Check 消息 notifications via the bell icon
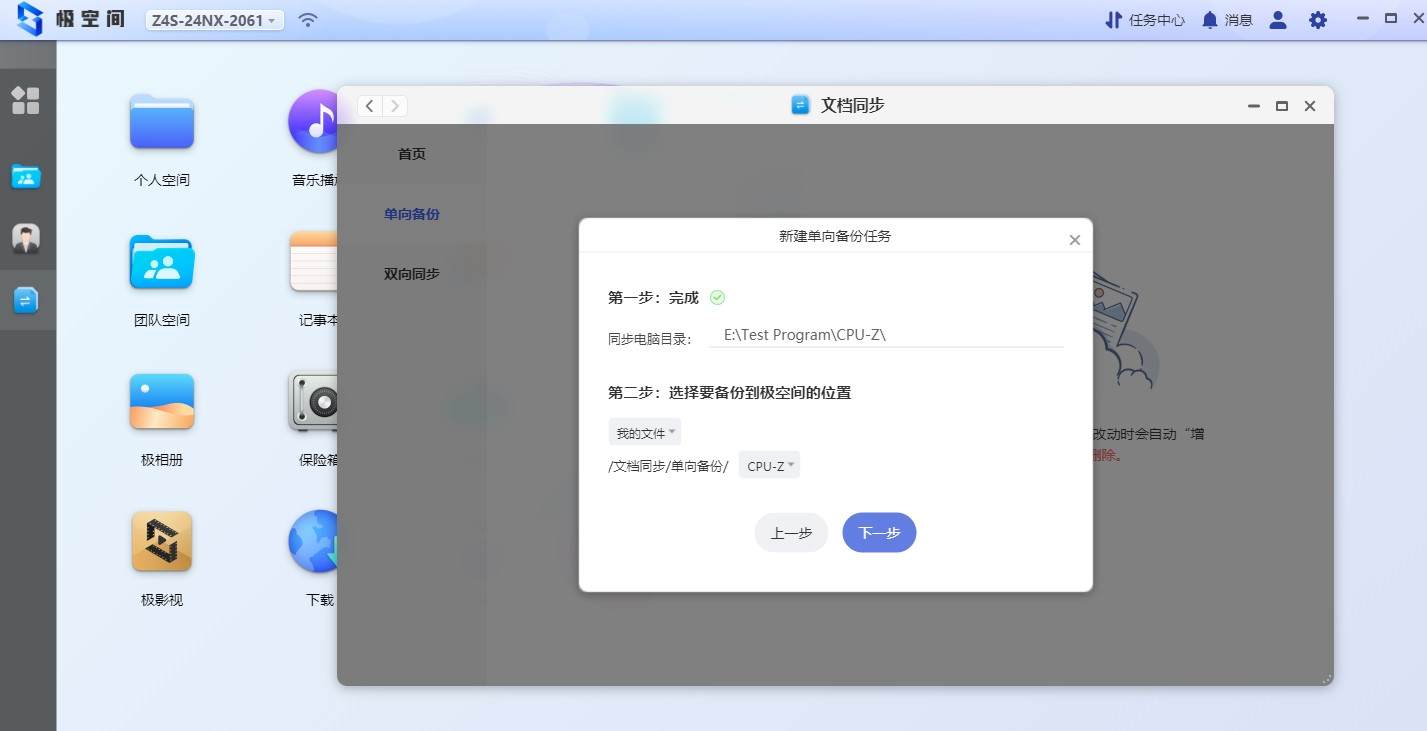The height and width of the screenshot is (731, 1427). click(x=1226, y=19)
